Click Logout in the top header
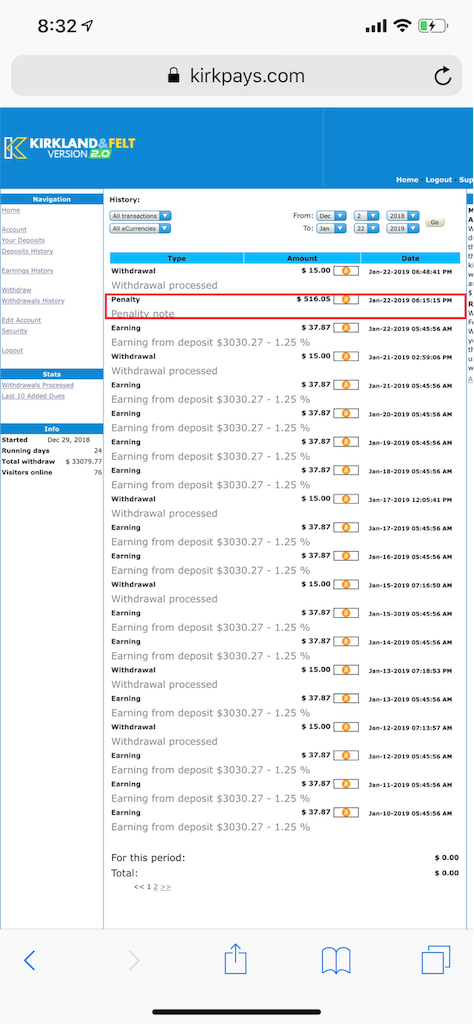The image size is (474, 1024). coord(439,180)
